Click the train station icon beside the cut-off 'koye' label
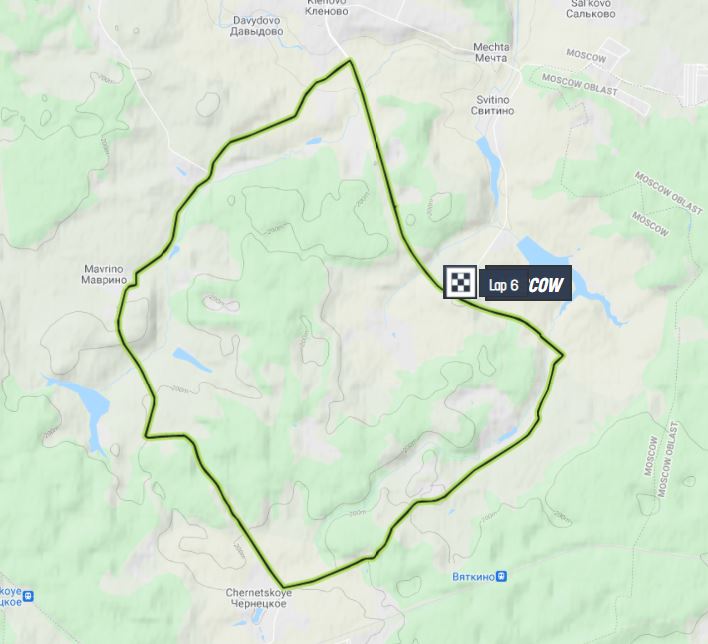This screenshot has width=708, height=644. point(28,597)
